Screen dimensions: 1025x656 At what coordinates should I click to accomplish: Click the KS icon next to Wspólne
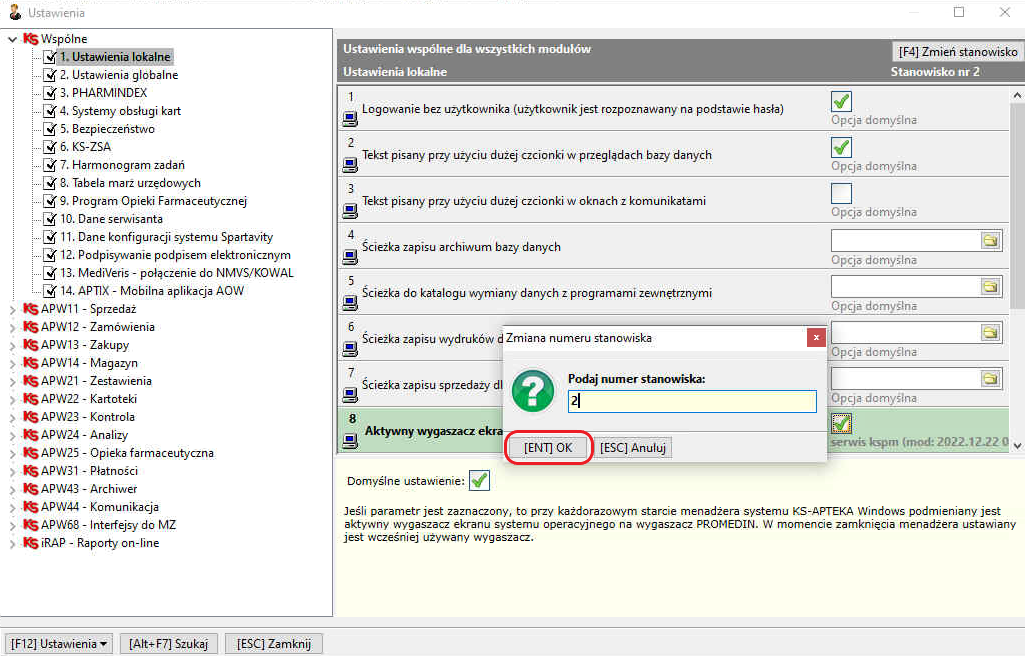pos(31,39)
